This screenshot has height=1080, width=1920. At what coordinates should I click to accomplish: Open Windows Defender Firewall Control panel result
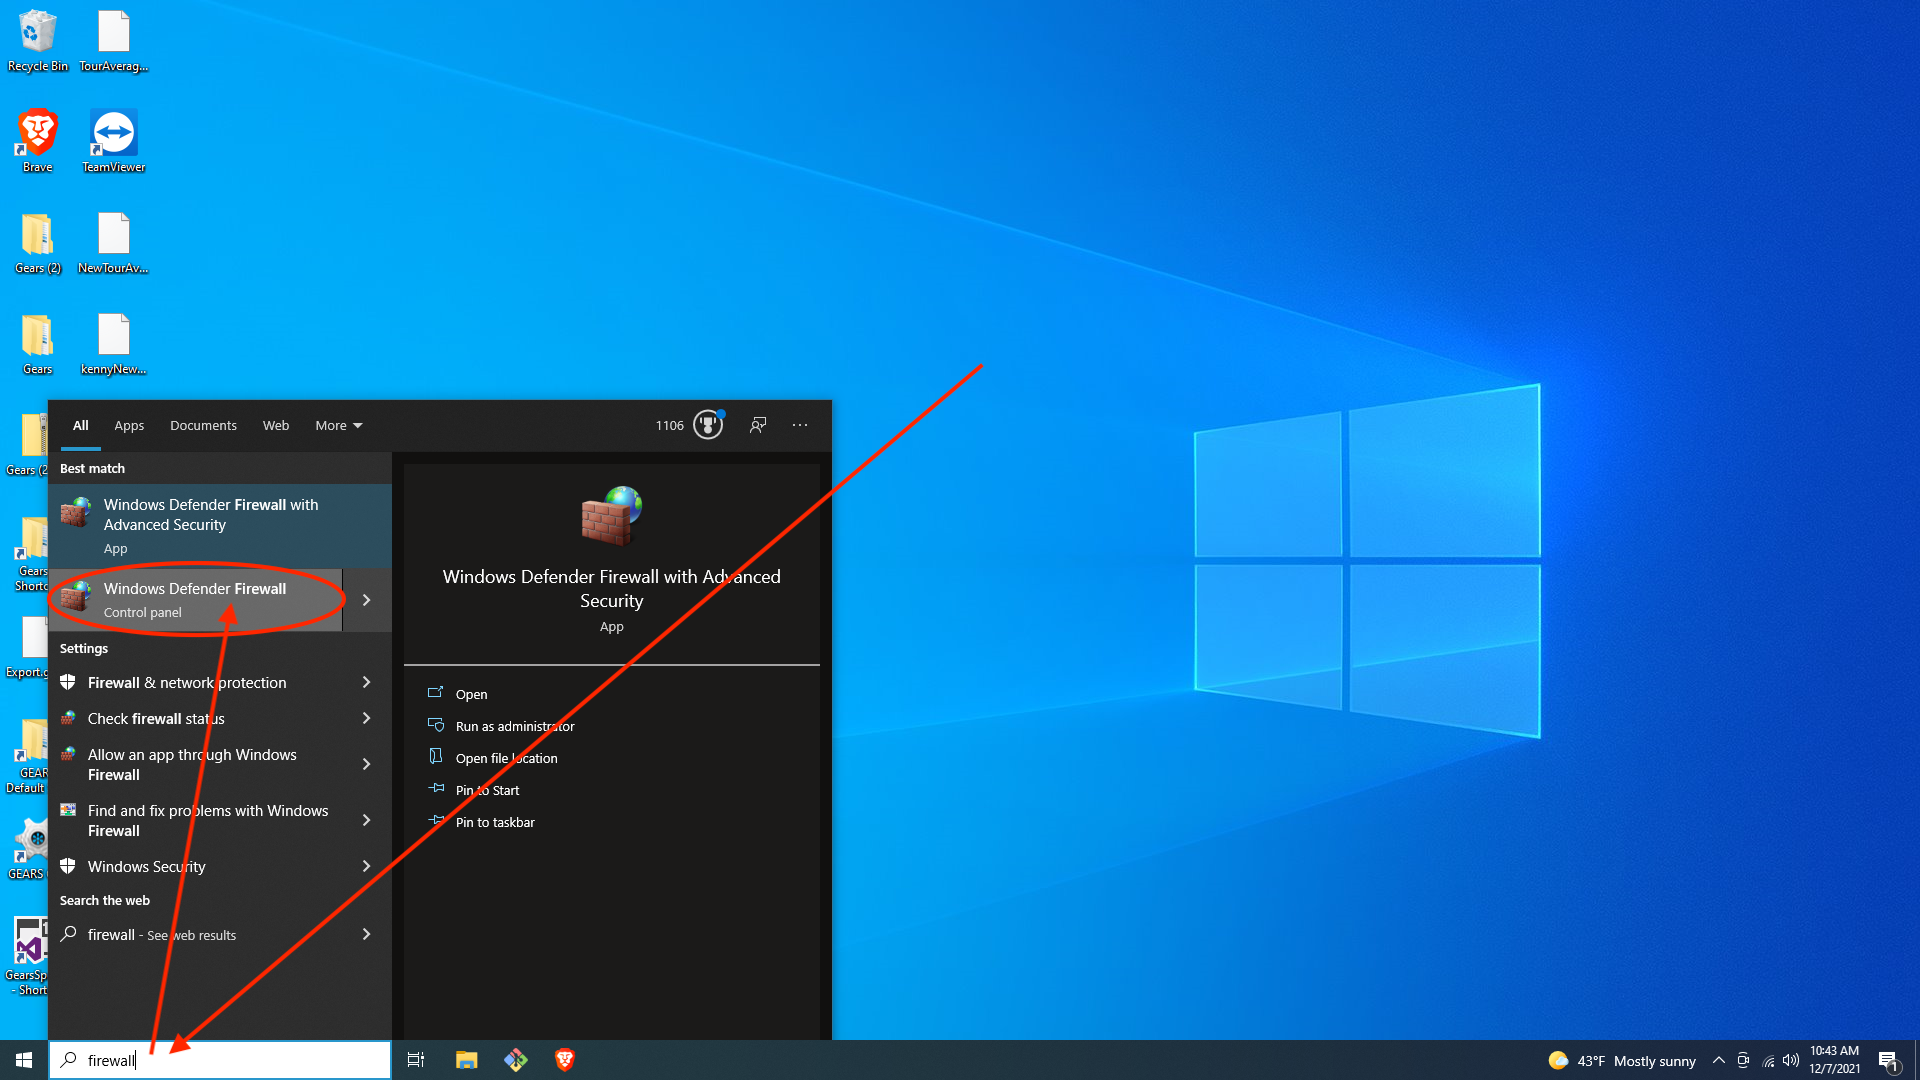click(195, 600)
